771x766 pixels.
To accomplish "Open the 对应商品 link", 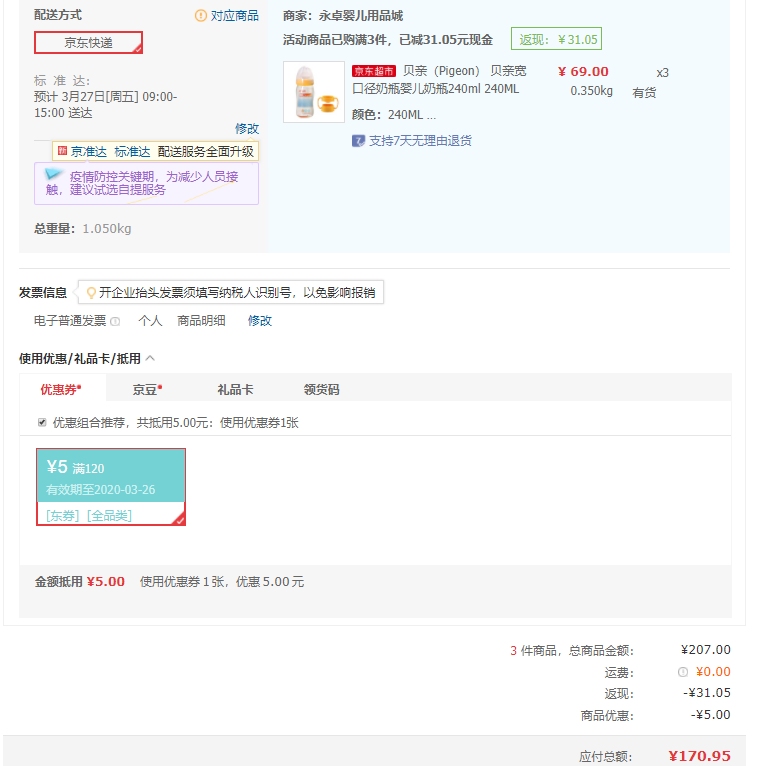I will [235, 16].
